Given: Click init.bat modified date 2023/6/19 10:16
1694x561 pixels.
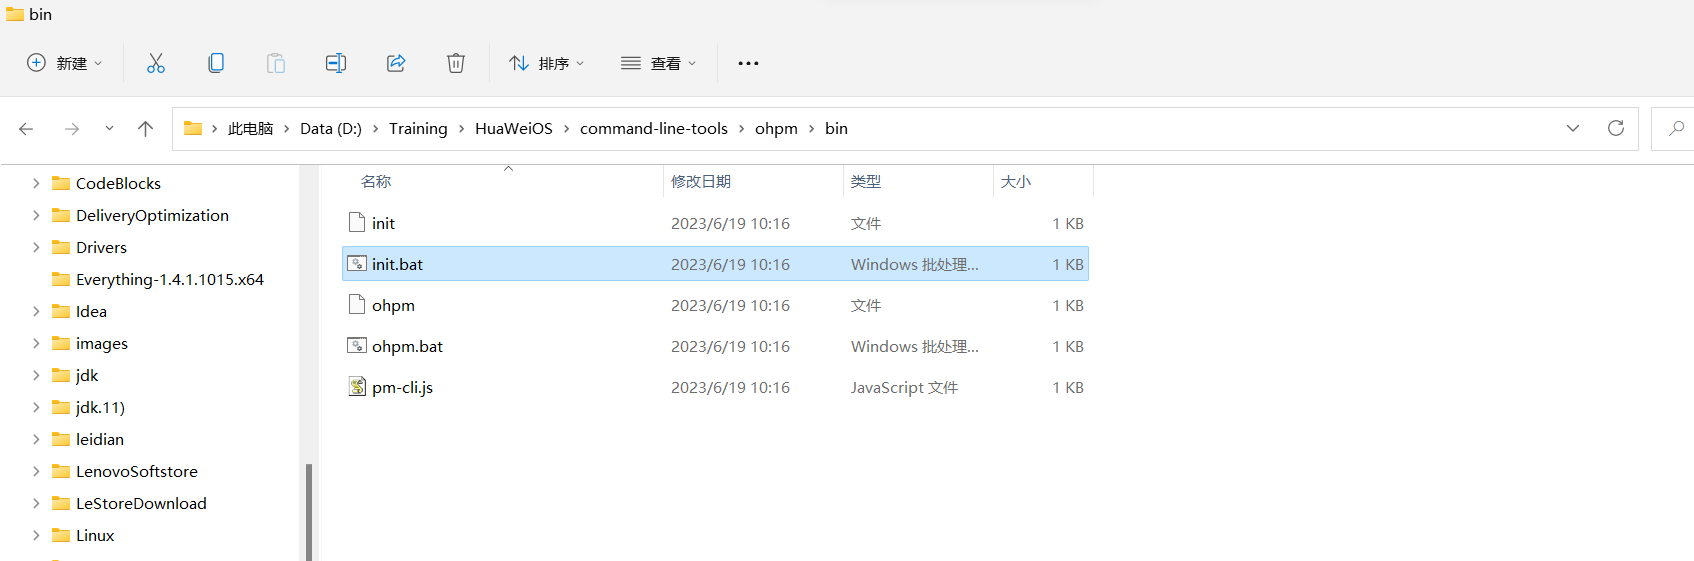Looking at the screenshot, I should pyautogui.click(x=730, y=264).
